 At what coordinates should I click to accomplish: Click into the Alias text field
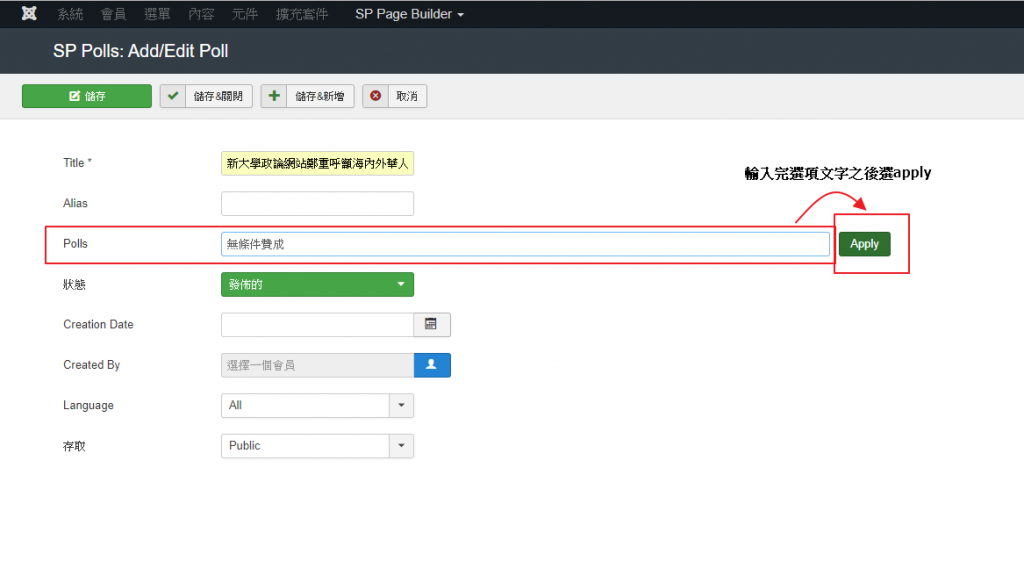point(317,204)
